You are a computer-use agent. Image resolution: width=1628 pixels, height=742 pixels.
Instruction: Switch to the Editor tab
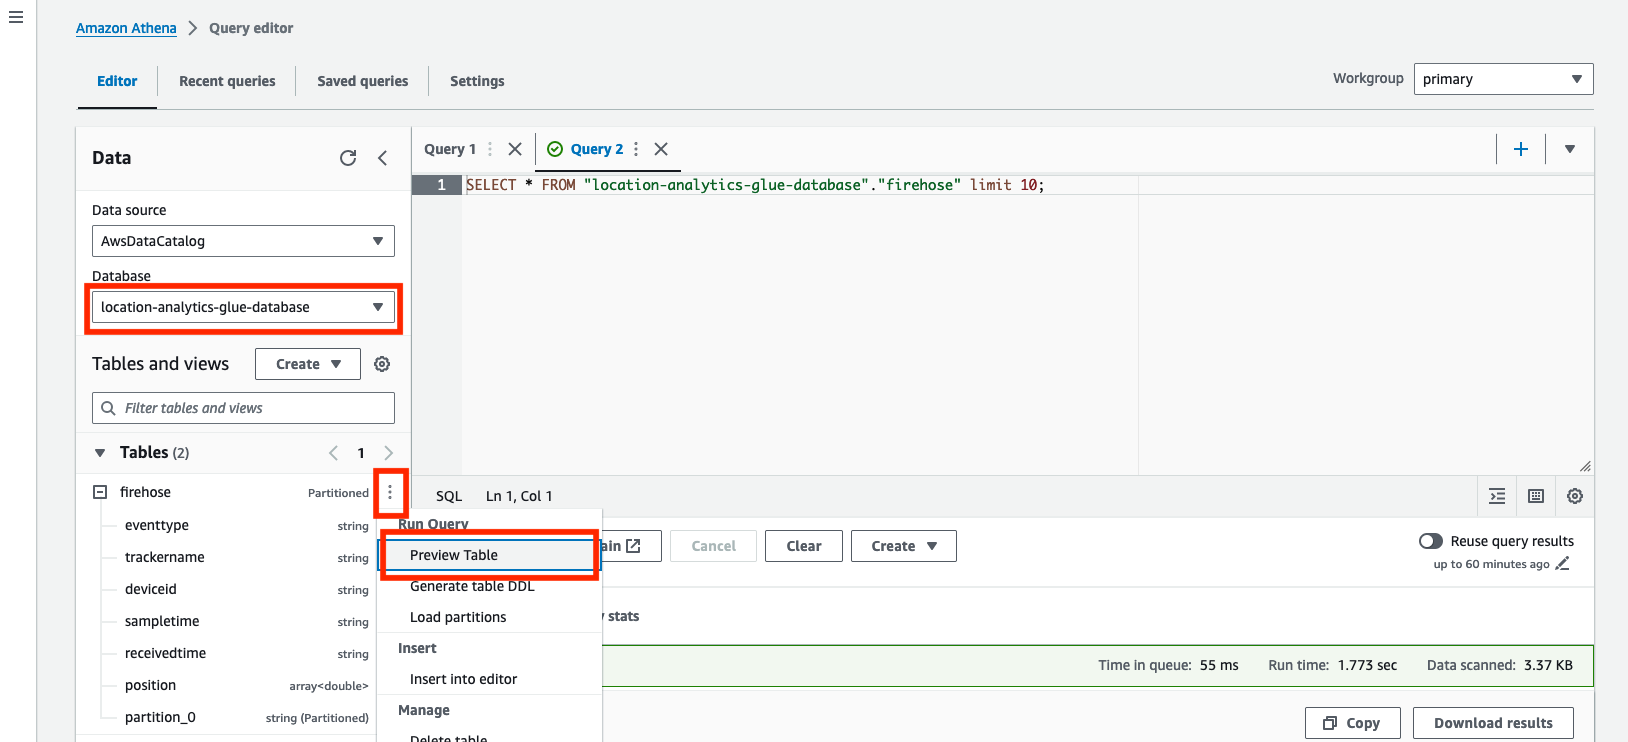point(117,81)
